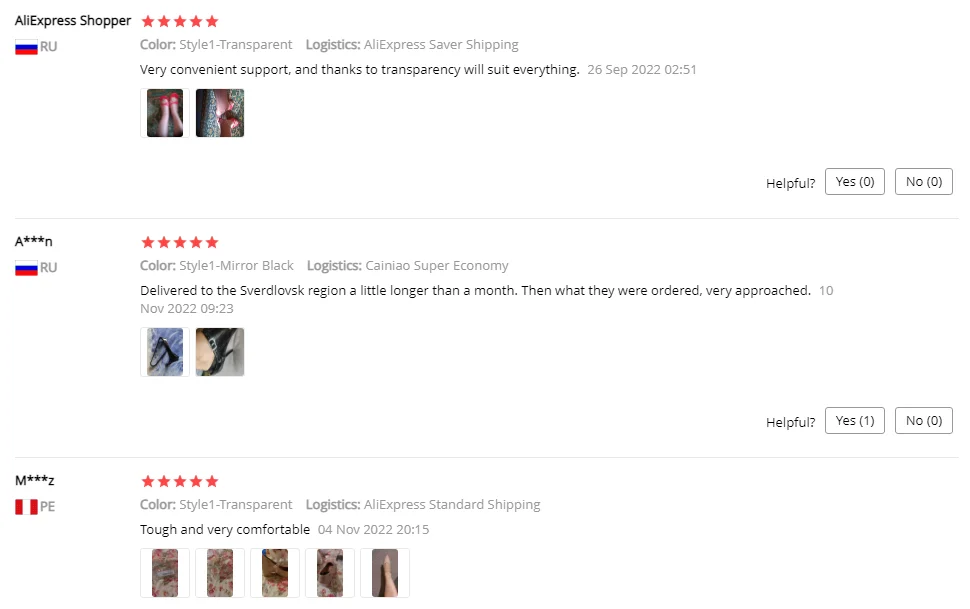View second photo in A***n's review
This screenshot has height=609, width=970.
click(x=220, y=352)
